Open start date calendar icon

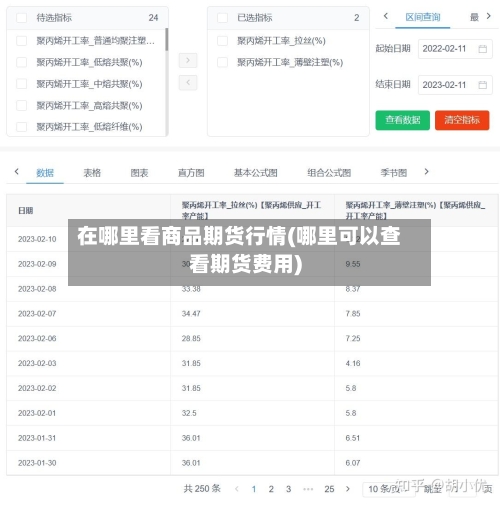tap(482, 49)
